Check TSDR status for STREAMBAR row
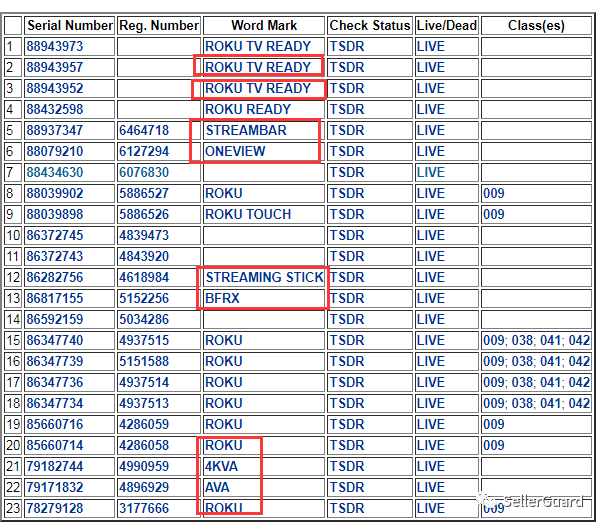The height and width of the screenshot is (526, 603). click(x=347, y=130)
